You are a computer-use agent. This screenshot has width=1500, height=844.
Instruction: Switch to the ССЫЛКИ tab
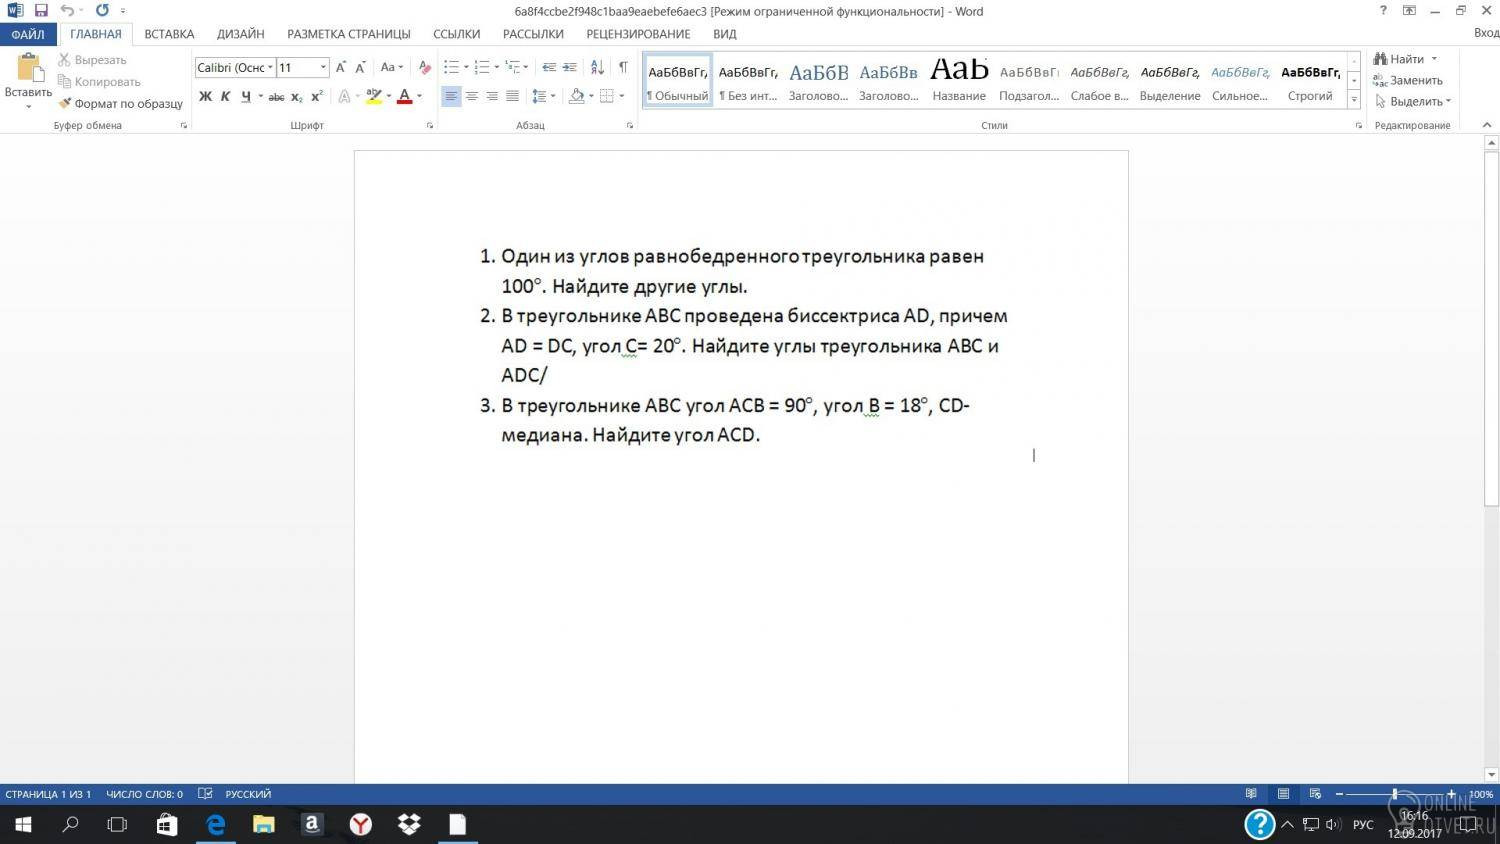point(456,34)
